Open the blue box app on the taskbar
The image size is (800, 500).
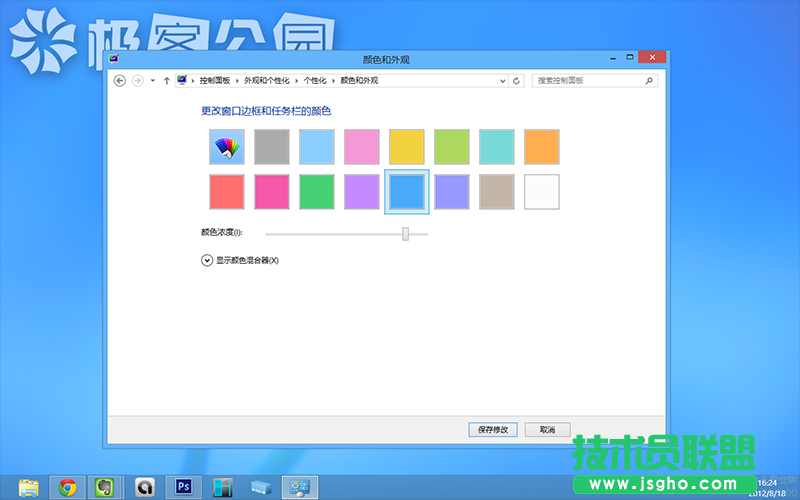[261, 488]
